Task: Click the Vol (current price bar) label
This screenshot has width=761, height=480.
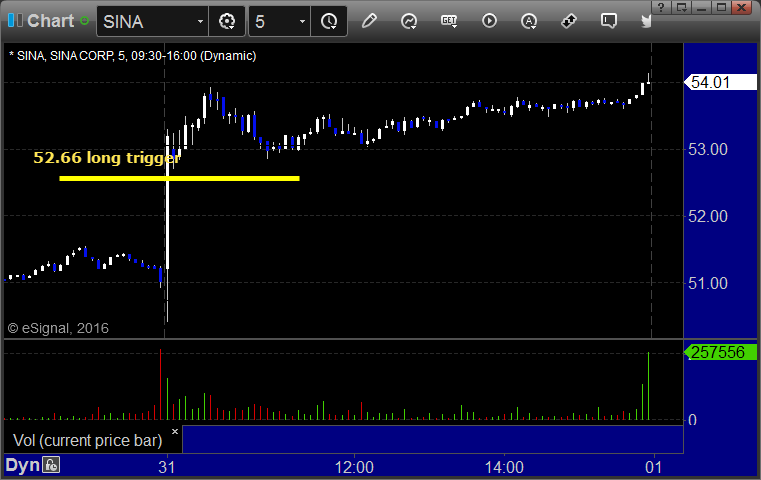Action: (87, 440)
